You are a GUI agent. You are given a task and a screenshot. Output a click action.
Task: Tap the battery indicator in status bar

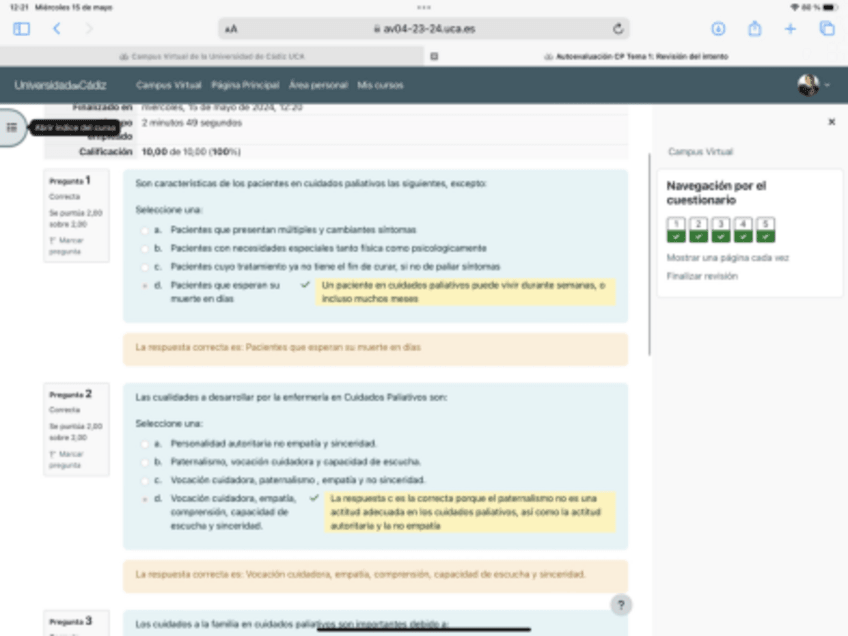pos(830,8)
